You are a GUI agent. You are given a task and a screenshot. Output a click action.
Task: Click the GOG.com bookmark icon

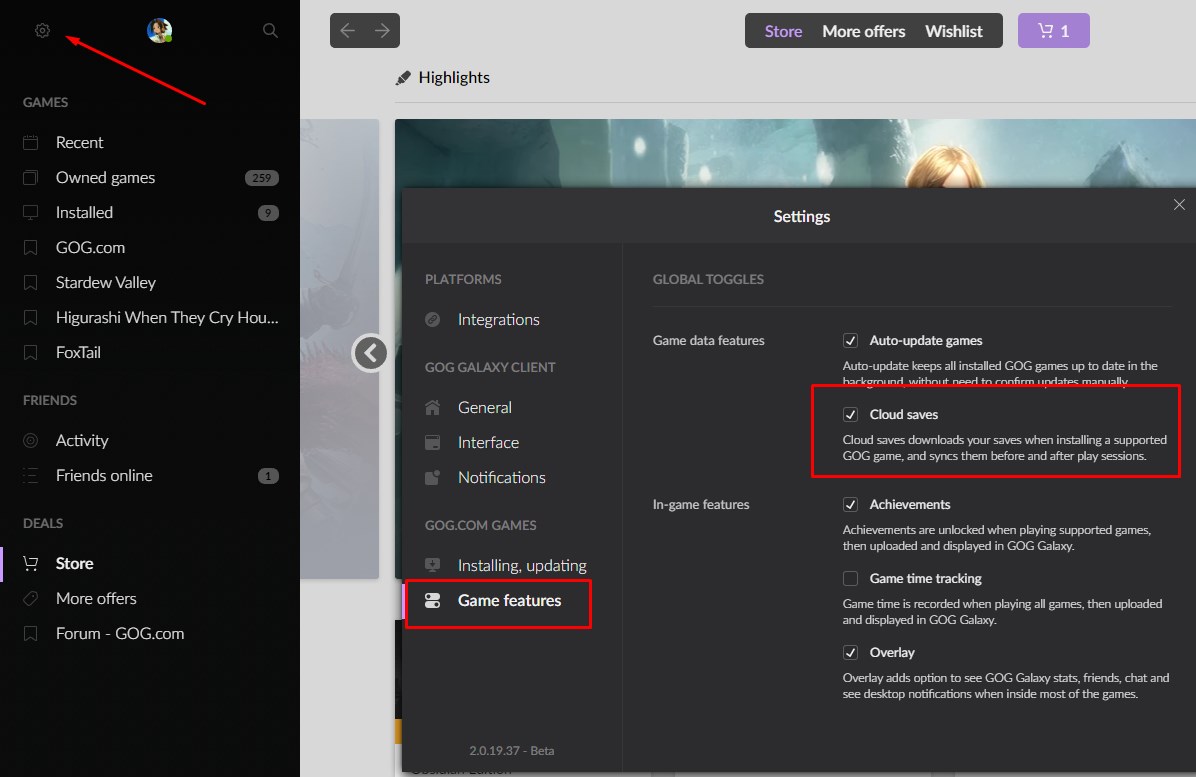pyautogui.click(x=31, y=248)
